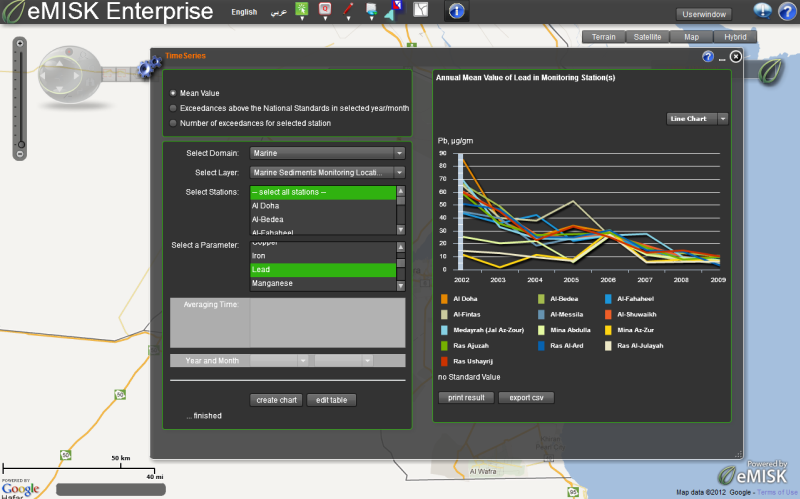Image resolution: width=800 pixels, height=499 pixels.
Task: Select Lead in the parameter list
Action: point(323,269)
